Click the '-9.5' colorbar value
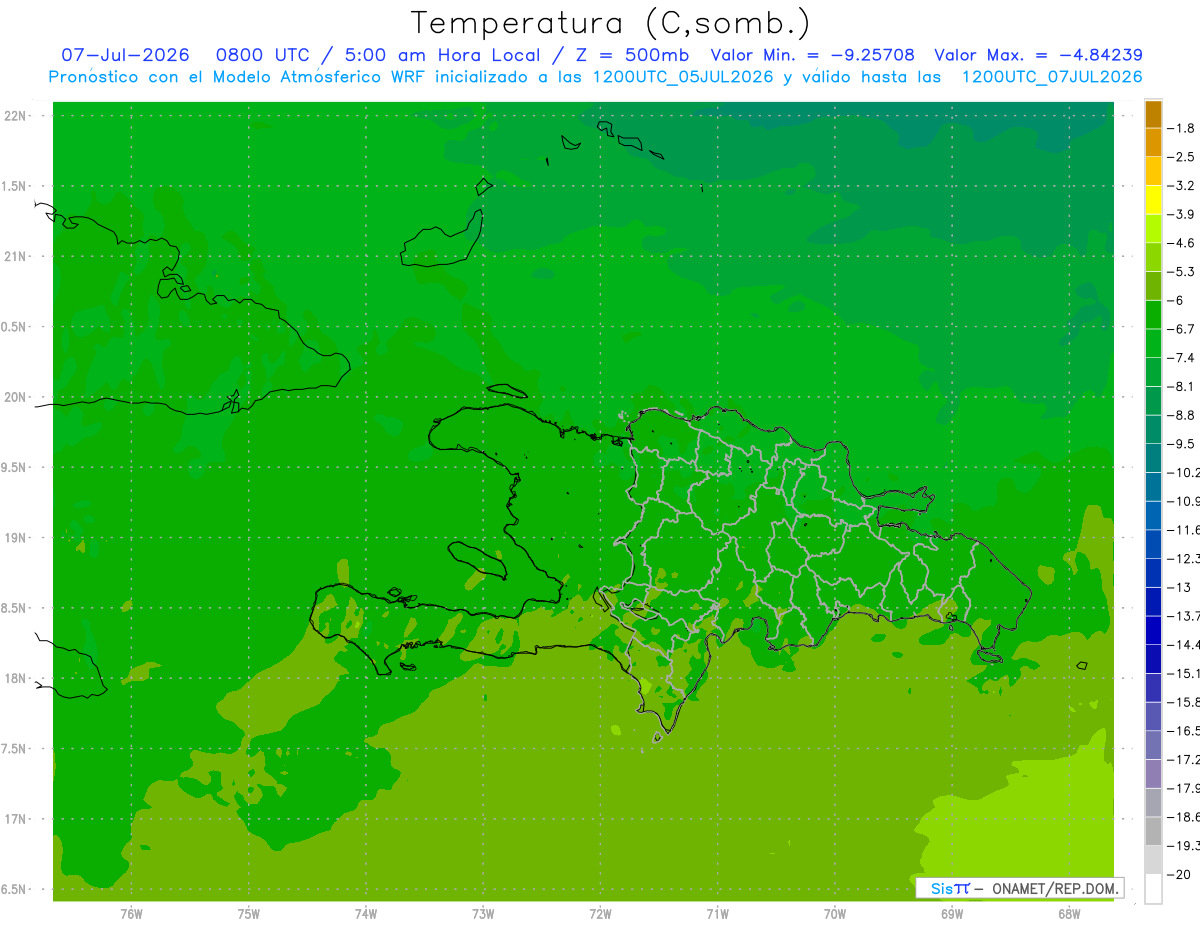 click(1182, 444)
